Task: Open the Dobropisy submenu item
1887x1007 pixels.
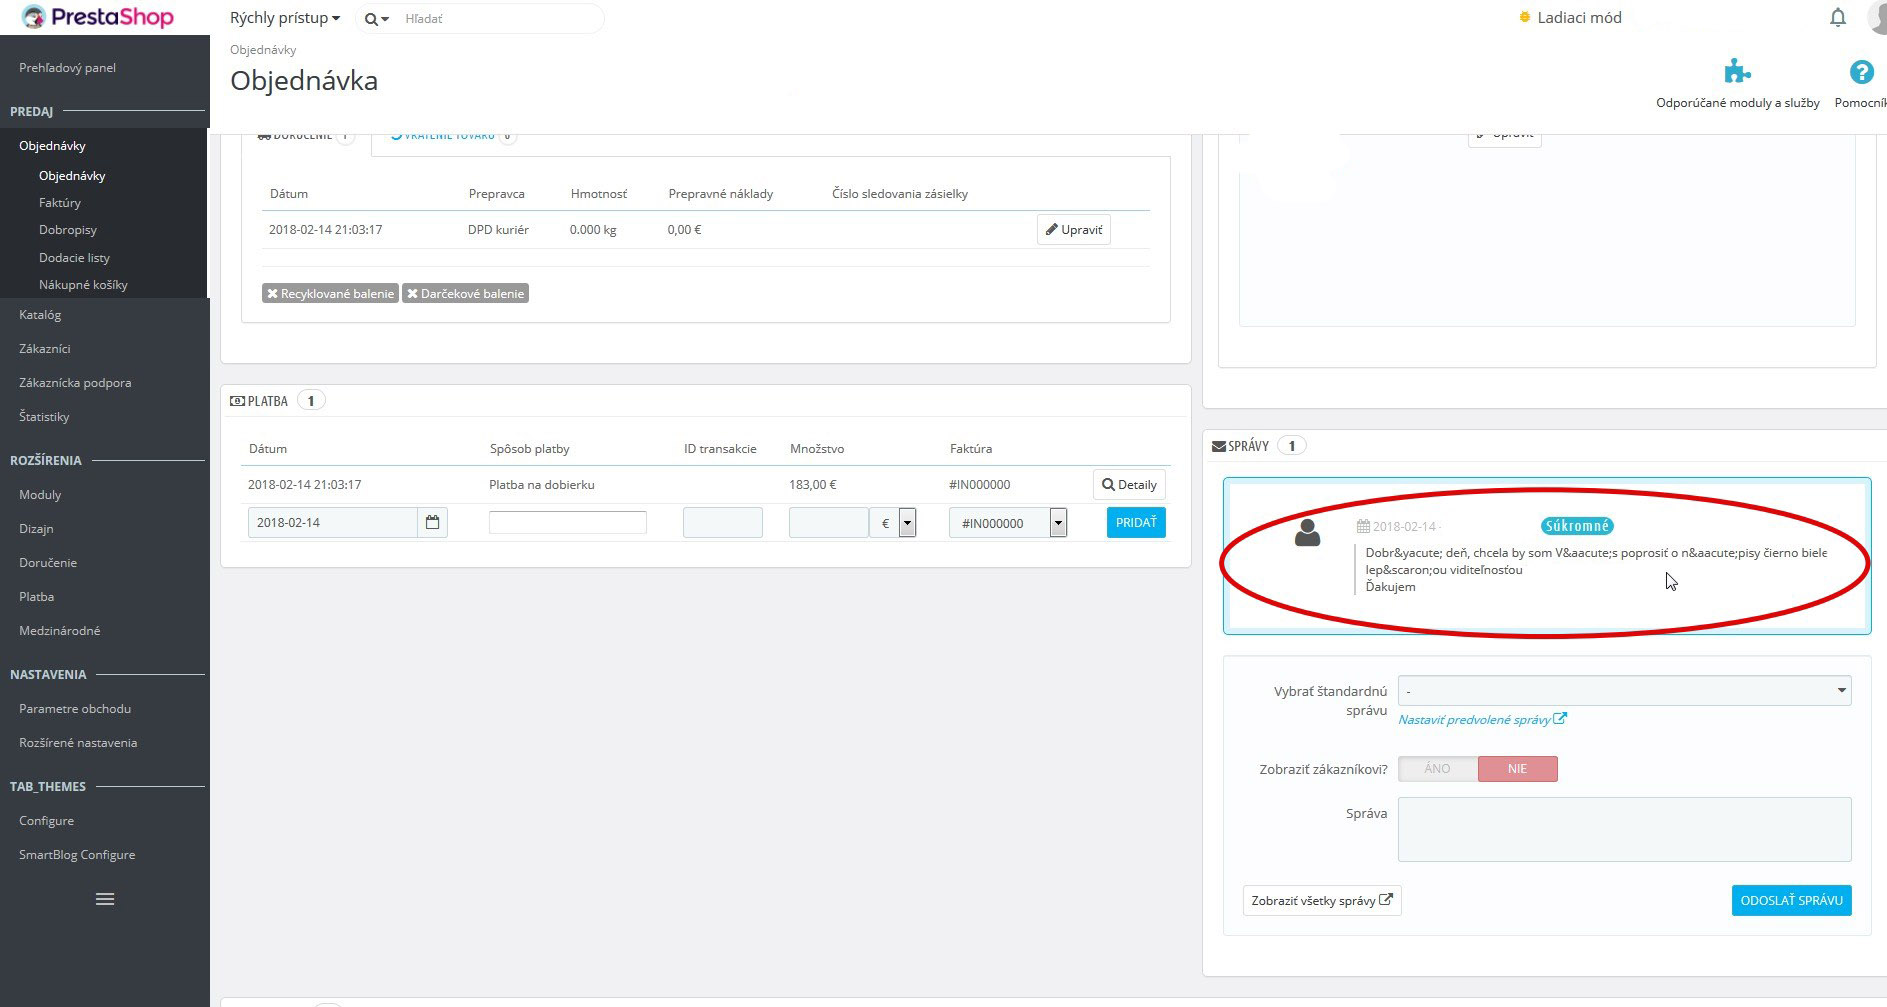Action: 68,230
